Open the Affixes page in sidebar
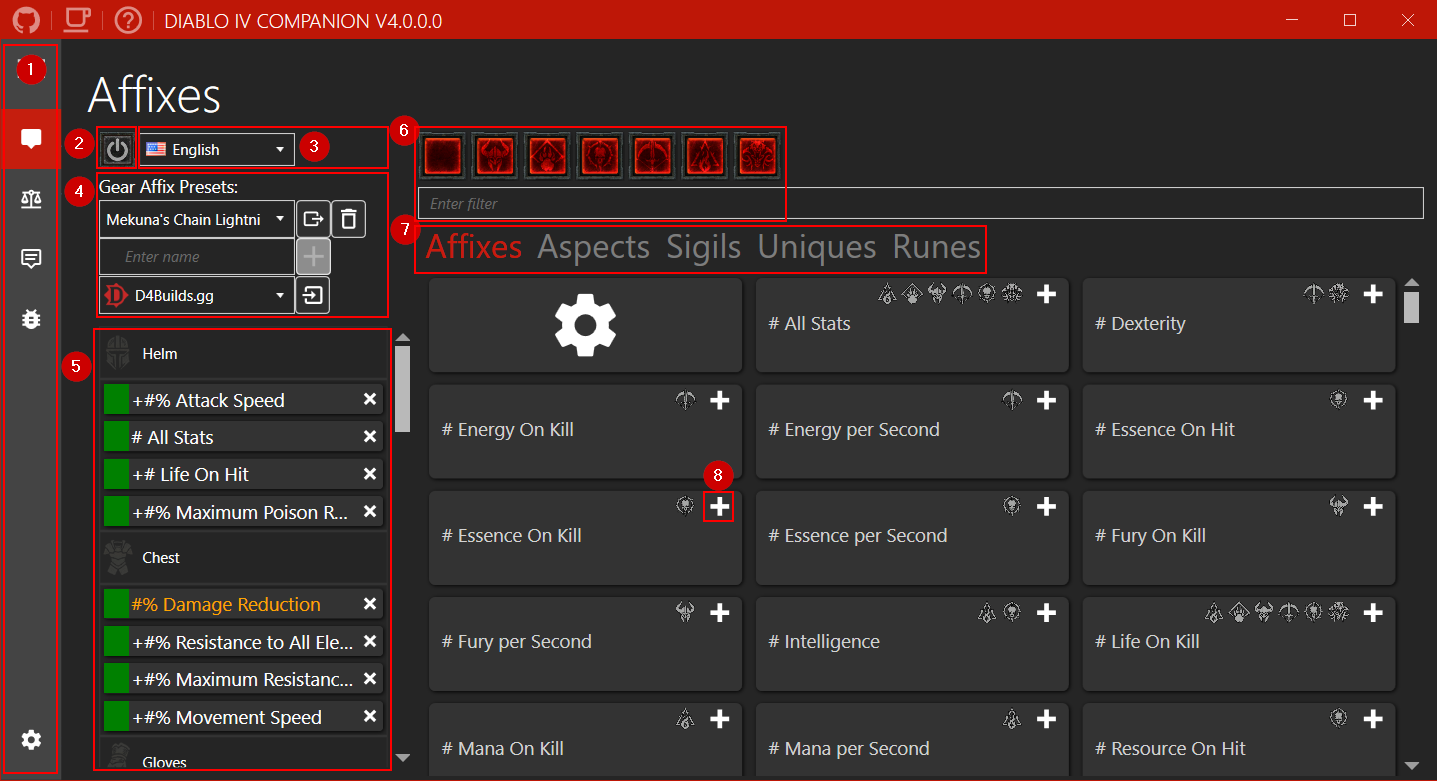This screenshot has height=781, width=1437. point(31,139)
